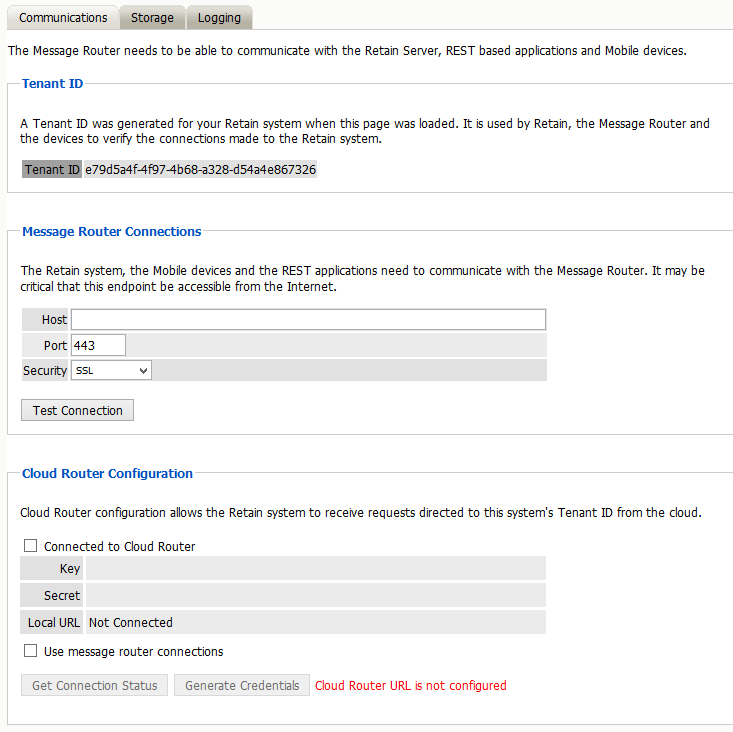Viewport: 733px width, 732px height.
Task: Click the Cloud Router Configuration section heading
Action: 107,474
